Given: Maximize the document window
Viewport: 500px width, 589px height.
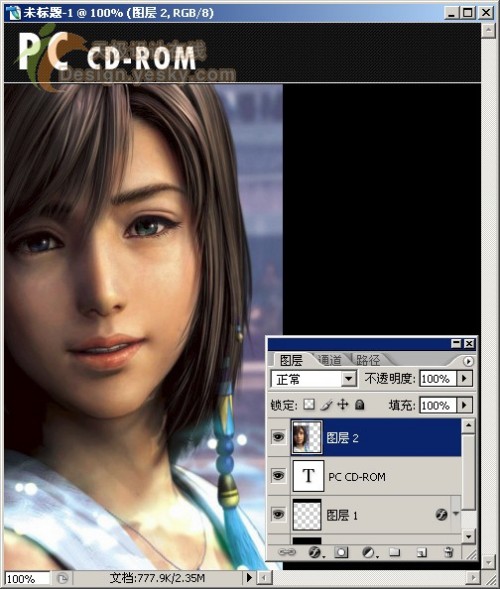Looking at the screenshot, I should click(x=468, y=13).
